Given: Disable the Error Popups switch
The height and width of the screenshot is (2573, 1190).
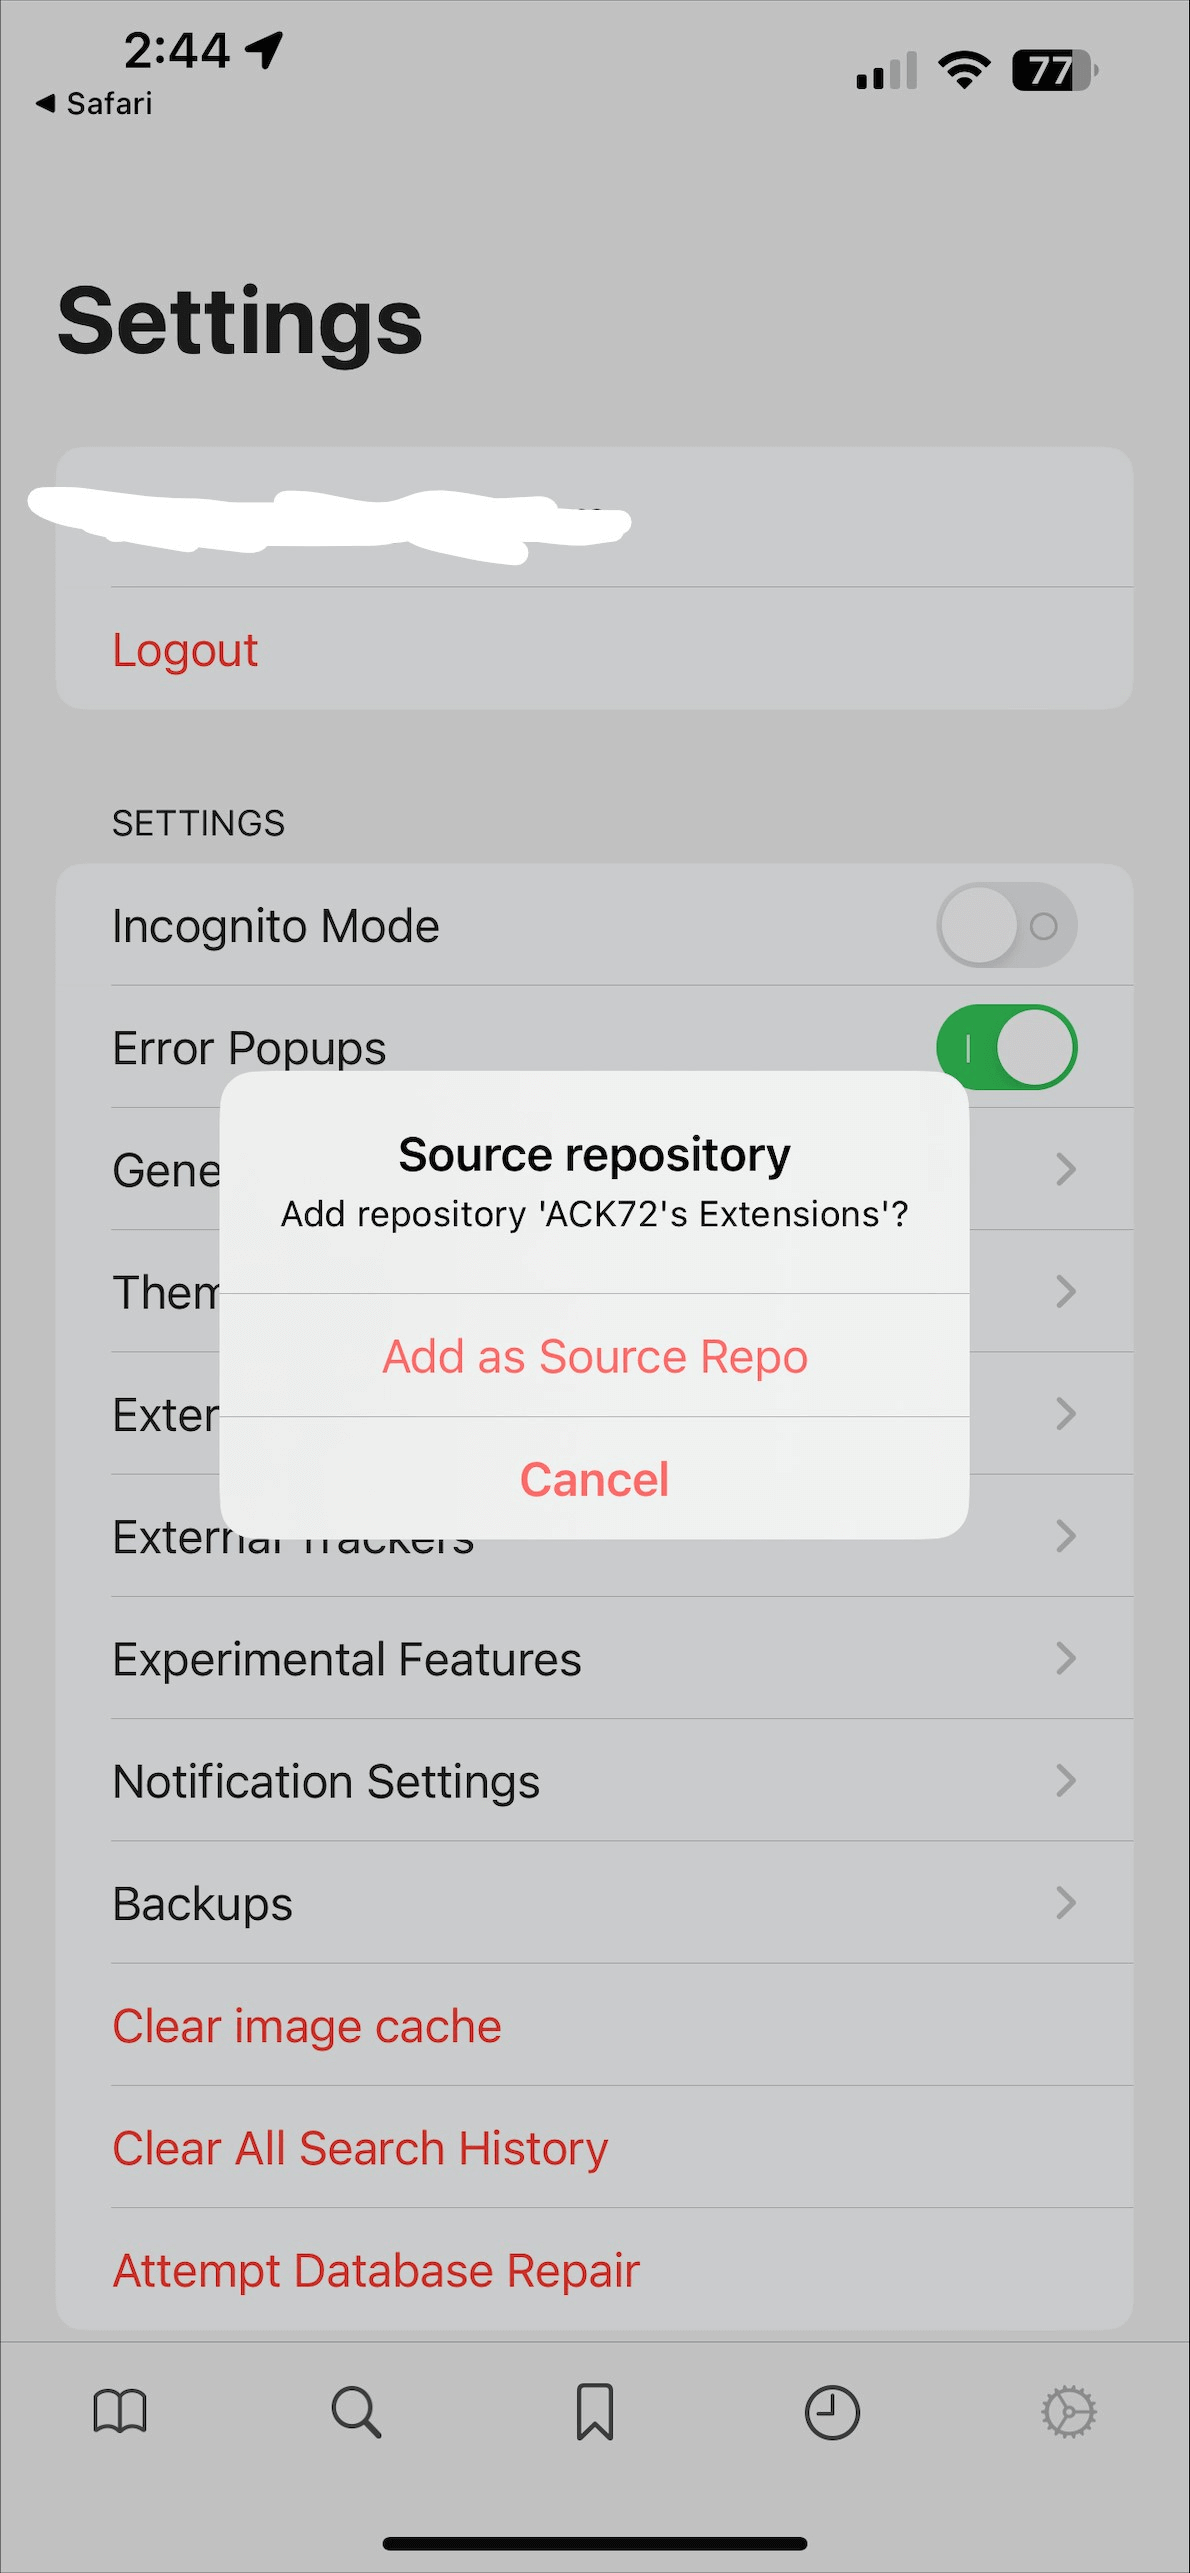Looking at the screenshot, I should 1006,1047.
